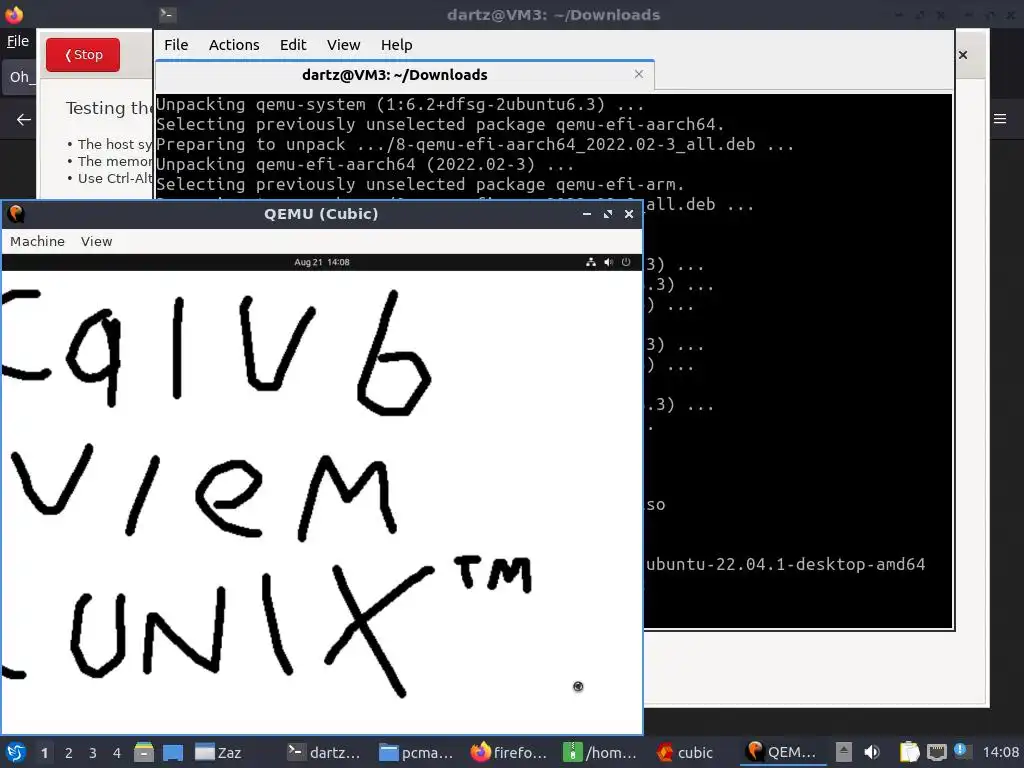Click the Firefox back arrow button
The image size is (1024, 768).
[x=24, y=120]
